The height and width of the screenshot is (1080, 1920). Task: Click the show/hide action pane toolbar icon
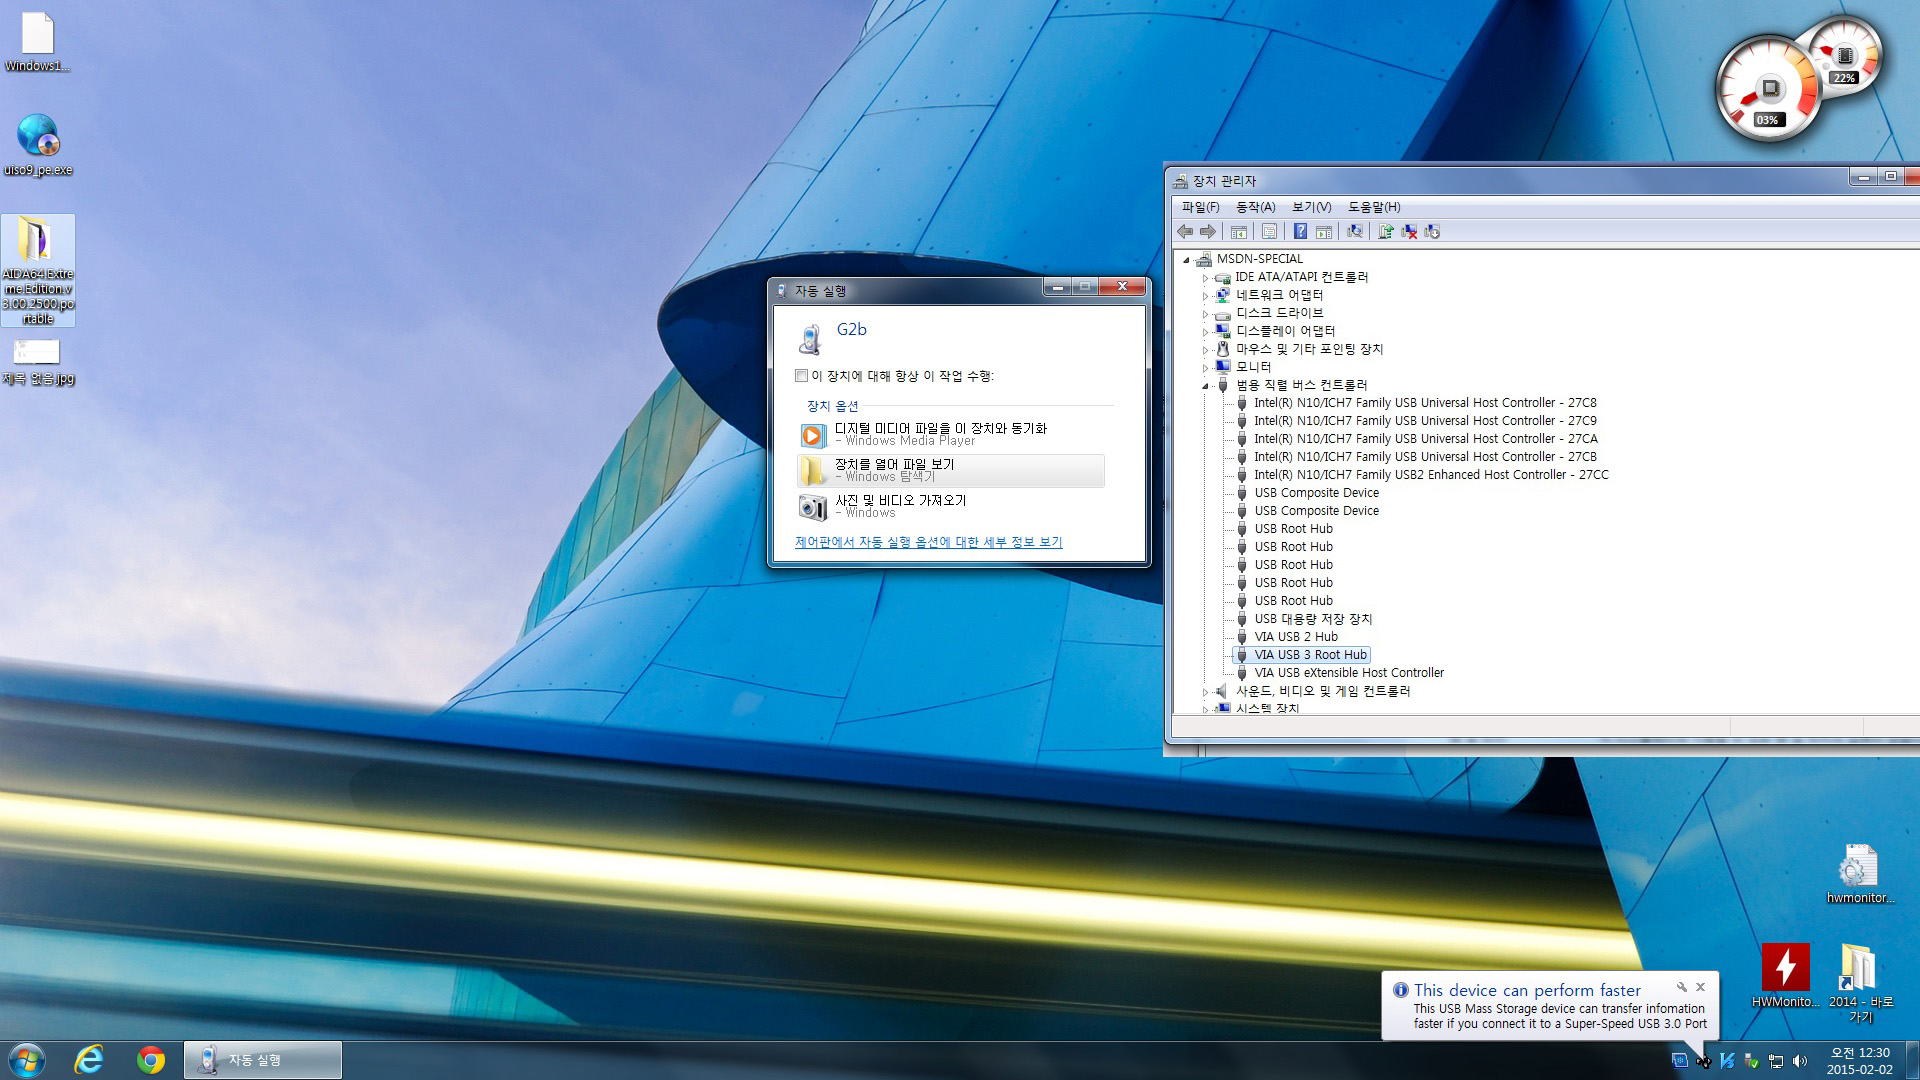pos(1324,231)
